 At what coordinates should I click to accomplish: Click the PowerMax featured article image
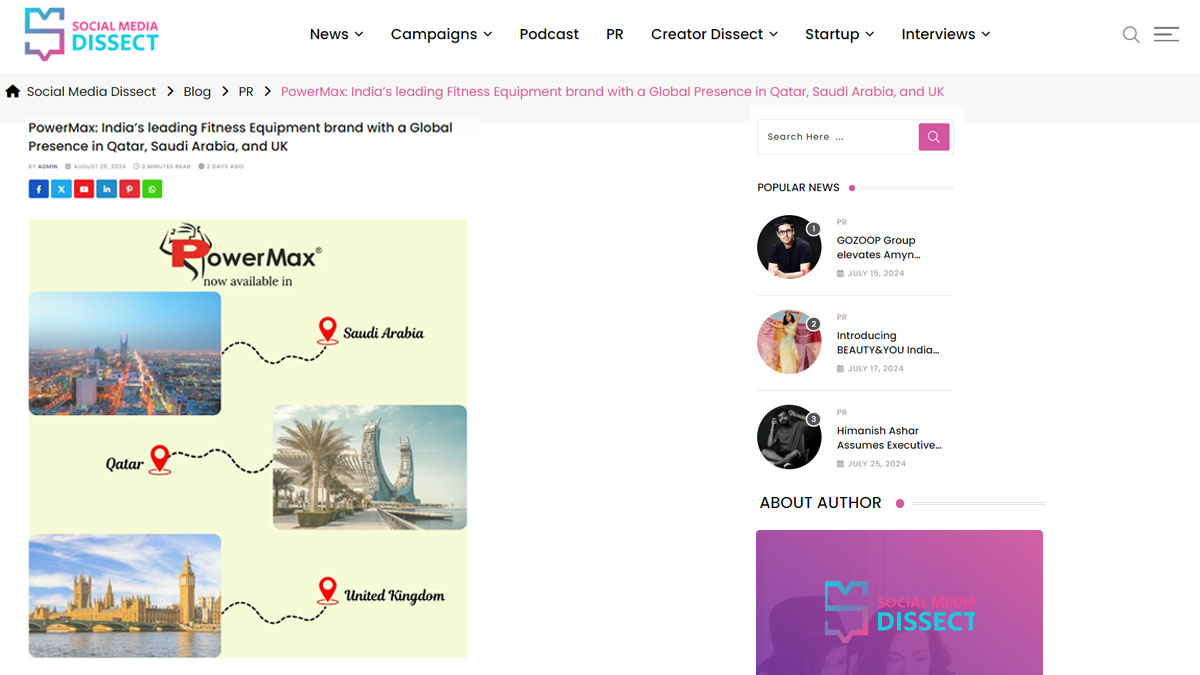click(248, 438)
